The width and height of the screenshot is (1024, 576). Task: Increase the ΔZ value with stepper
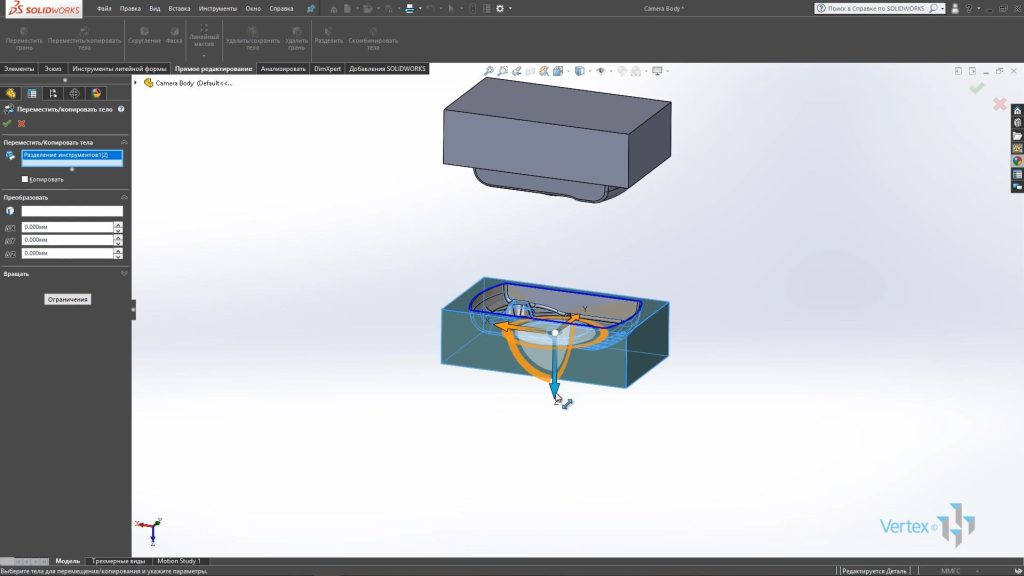[x=118, y=250]
